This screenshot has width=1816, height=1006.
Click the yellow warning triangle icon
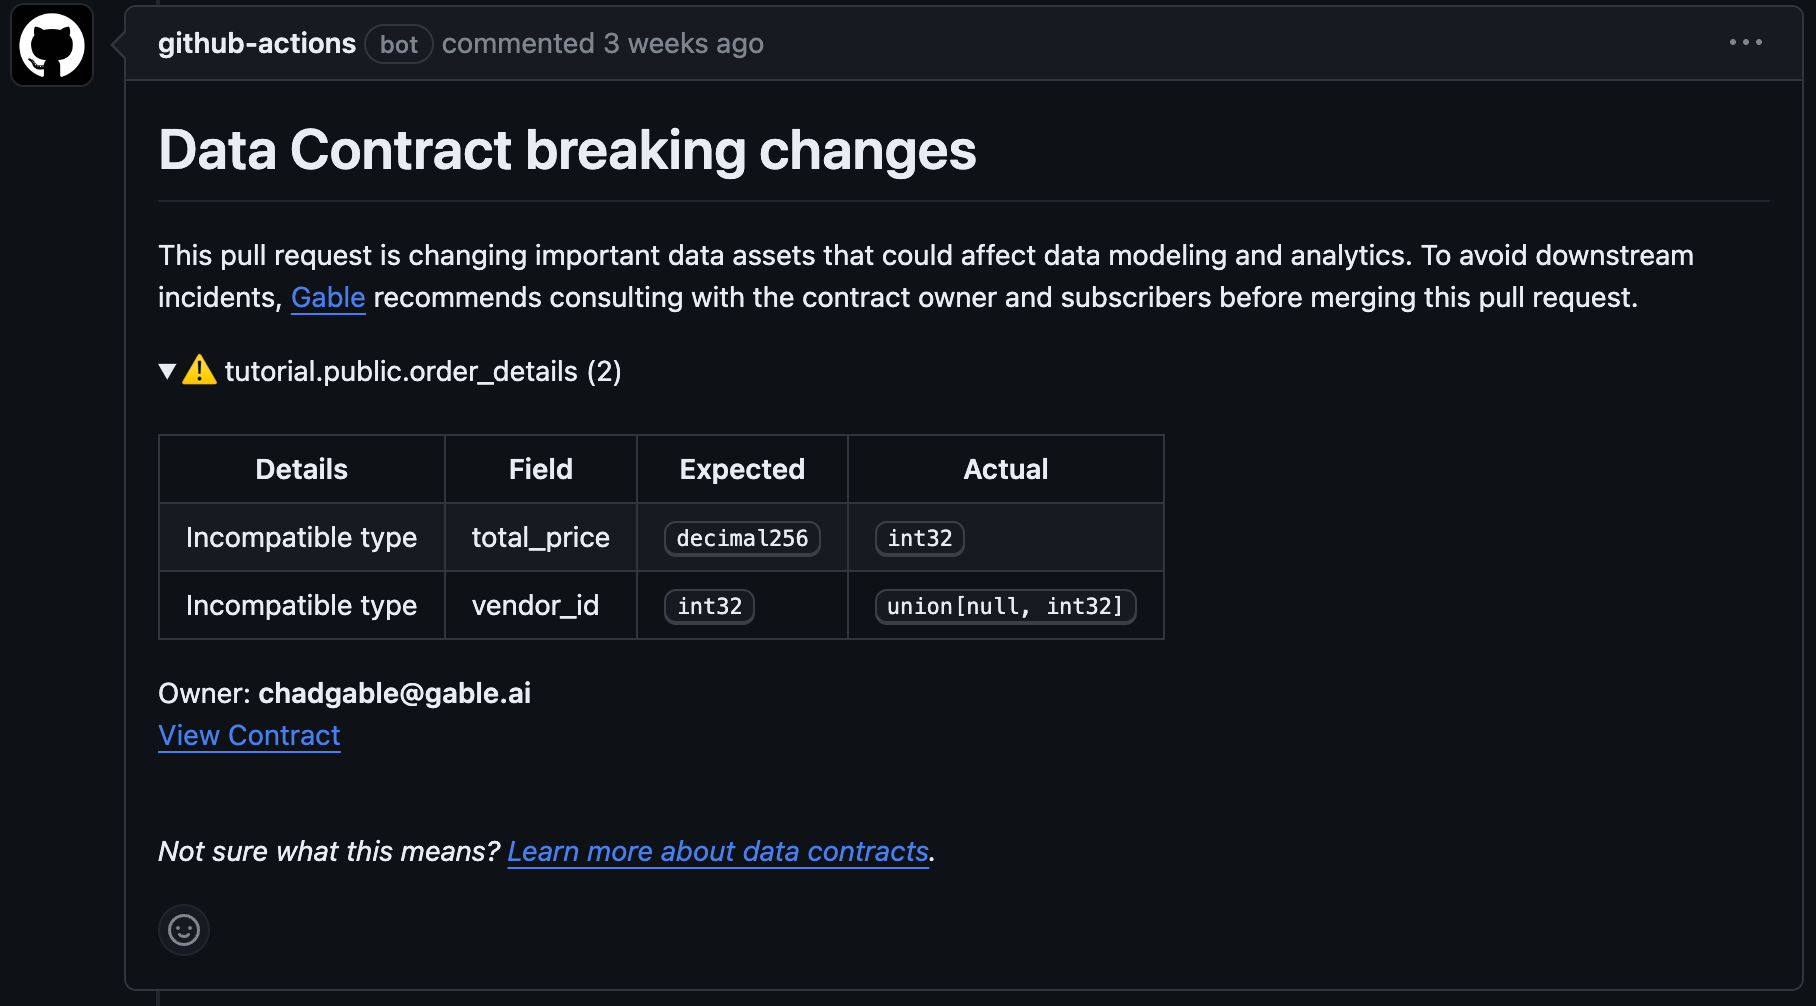click(x=200, y=370)
